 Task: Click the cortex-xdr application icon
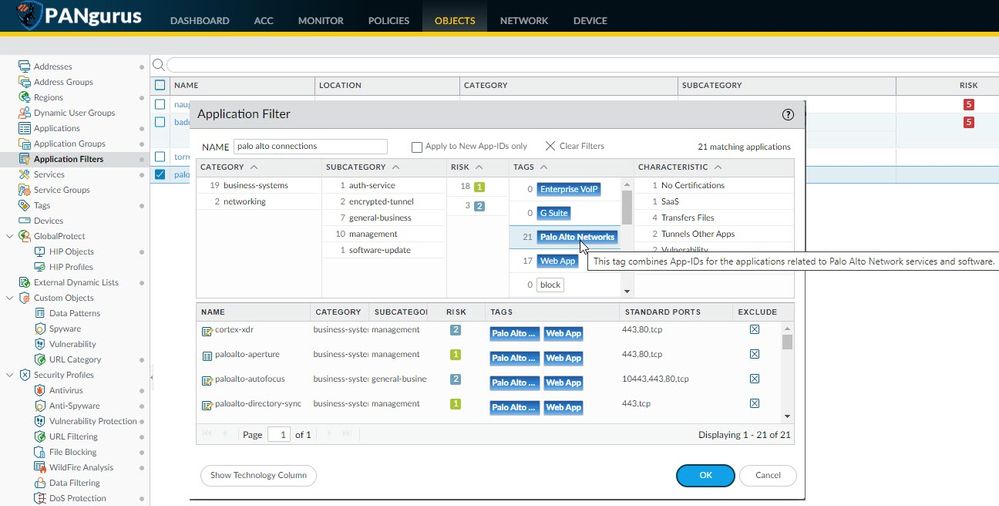tap(207, 330)
